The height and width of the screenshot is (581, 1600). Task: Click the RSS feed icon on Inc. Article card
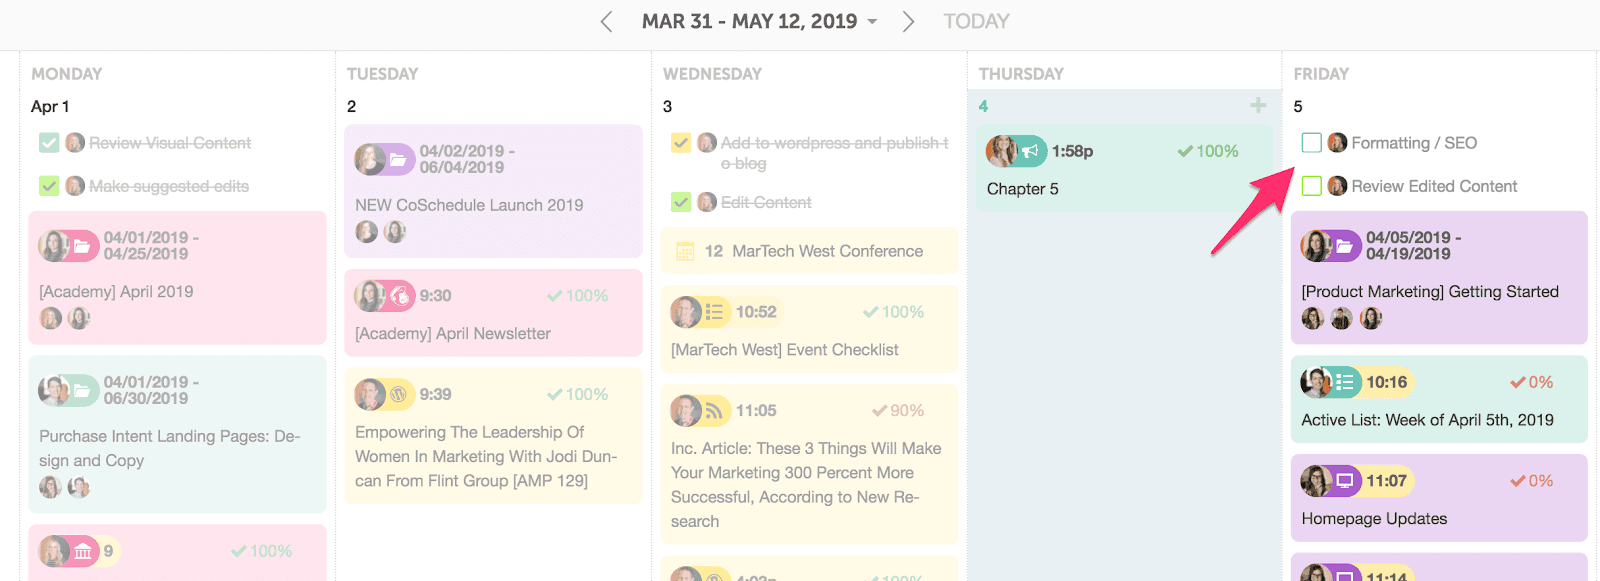[714, 411]
